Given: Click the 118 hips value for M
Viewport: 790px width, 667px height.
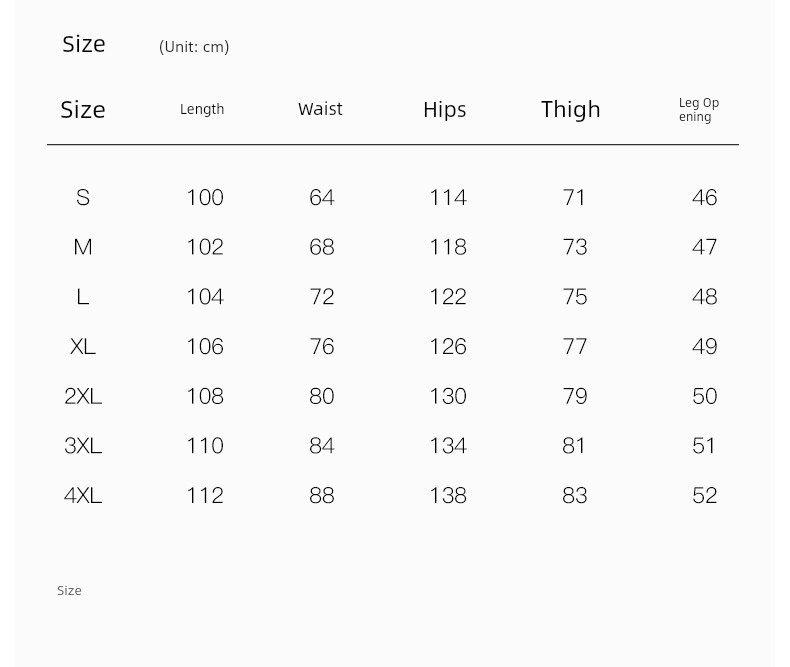Looking at the screenshot, I should [x=448, y=247].
